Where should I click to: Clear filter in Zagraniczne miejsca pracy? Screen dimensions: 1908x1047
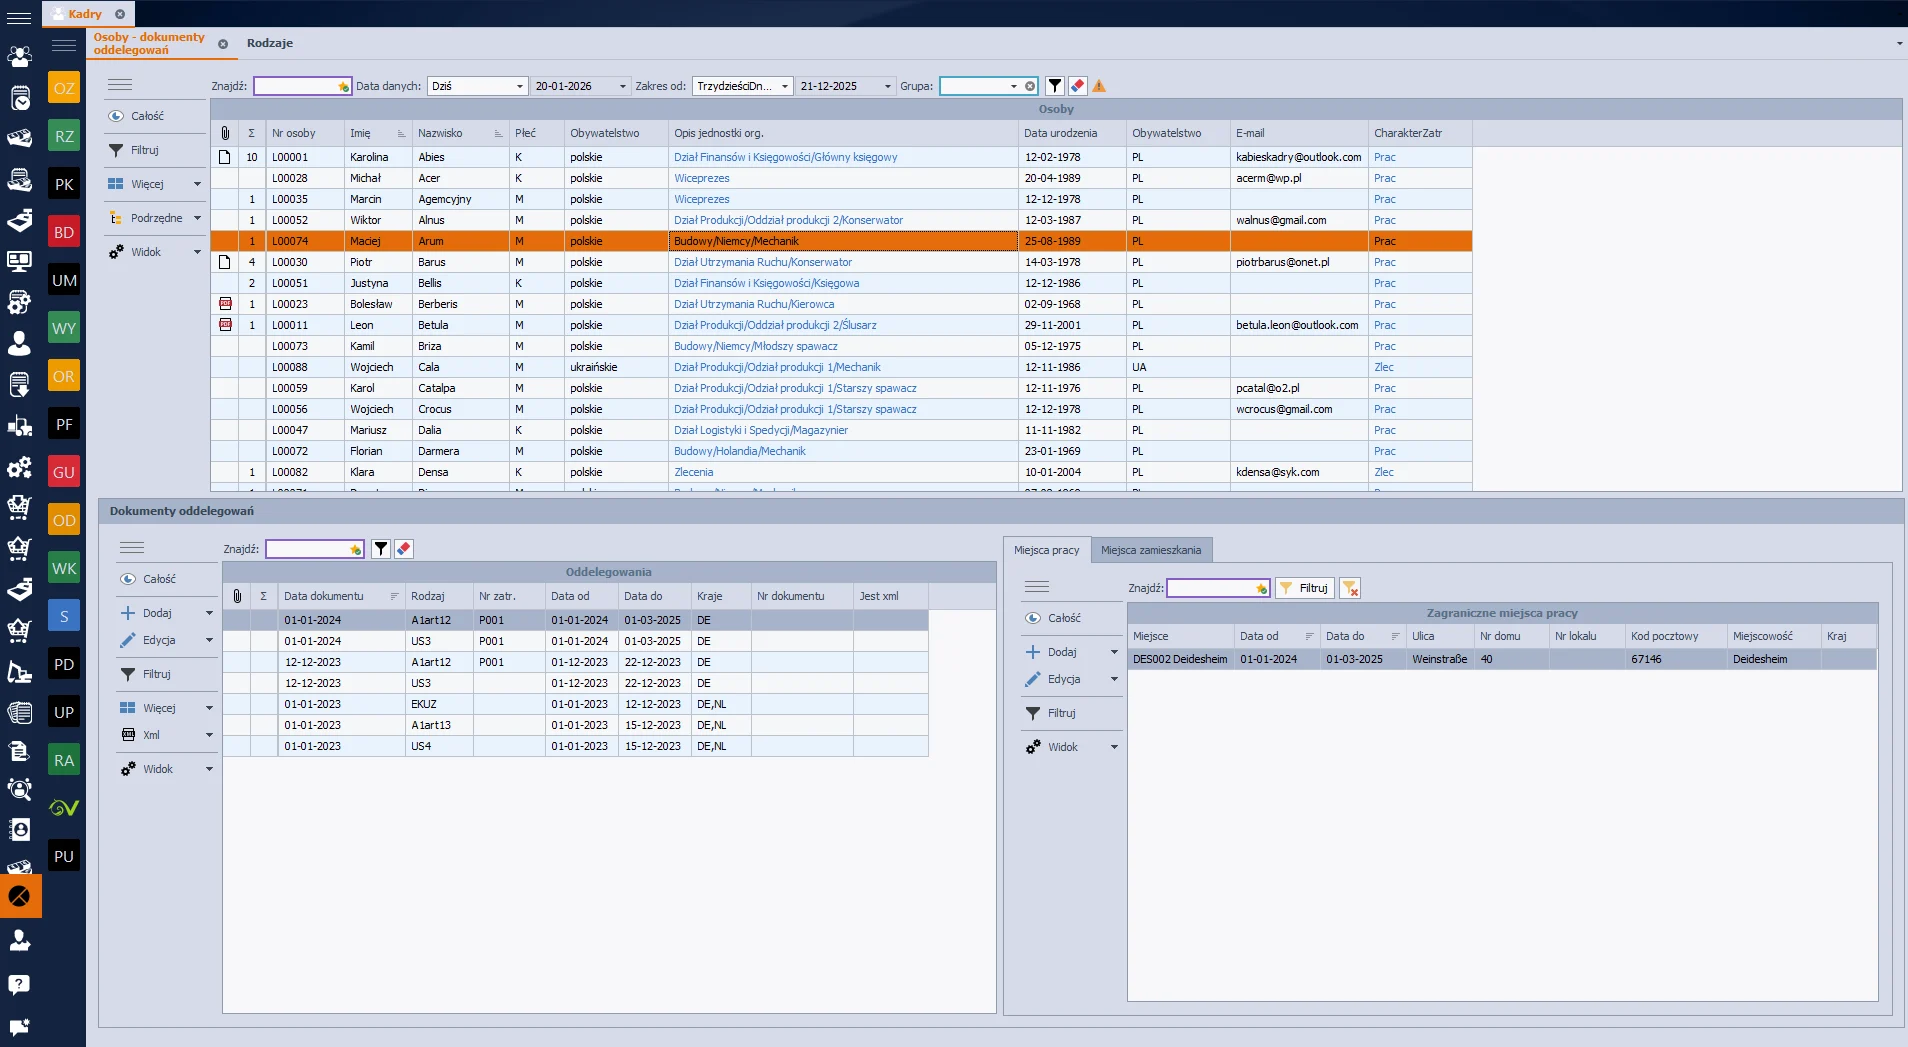(1350, 588)
